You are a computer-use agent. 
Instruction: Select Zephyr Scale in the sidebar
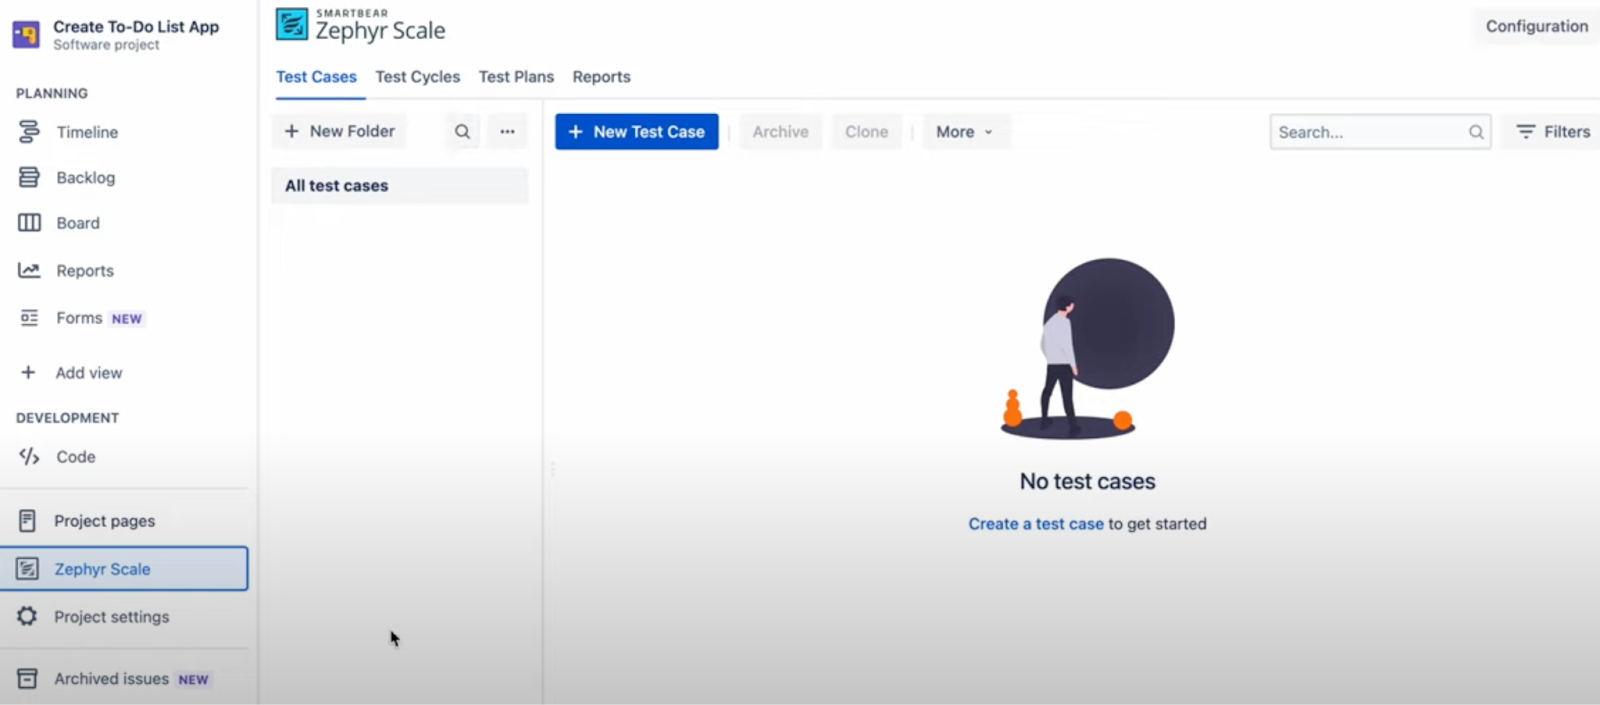[x=124, y=569]
